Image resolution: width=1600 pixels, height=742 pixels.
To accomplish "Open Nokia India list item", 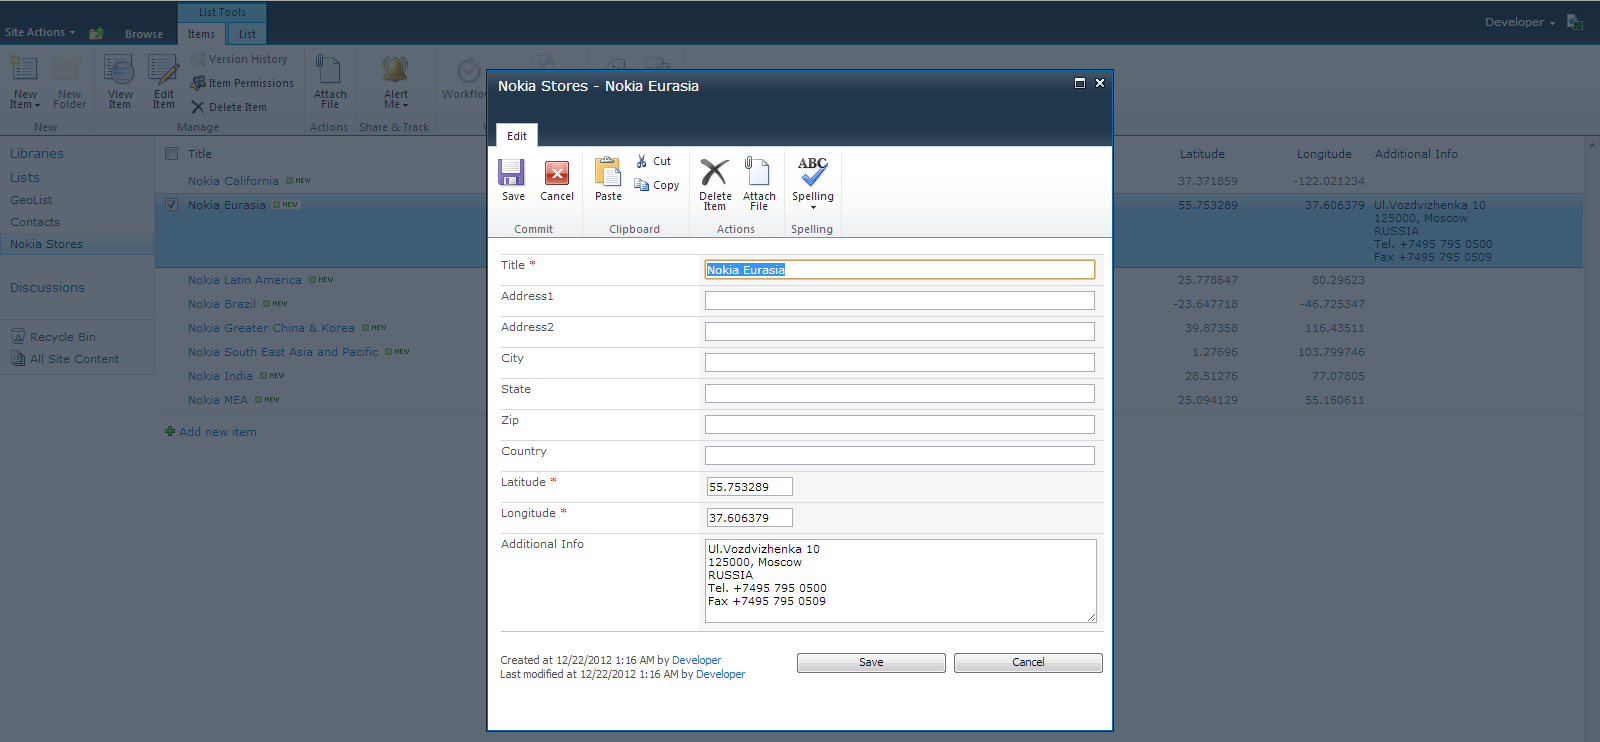I will point(220,376).
